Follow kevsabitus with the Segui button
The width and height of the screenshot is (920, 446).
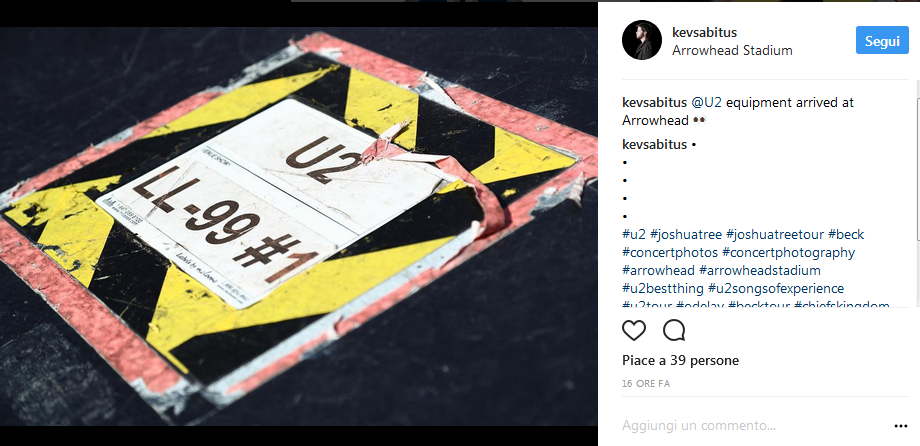tap(882, 40)
